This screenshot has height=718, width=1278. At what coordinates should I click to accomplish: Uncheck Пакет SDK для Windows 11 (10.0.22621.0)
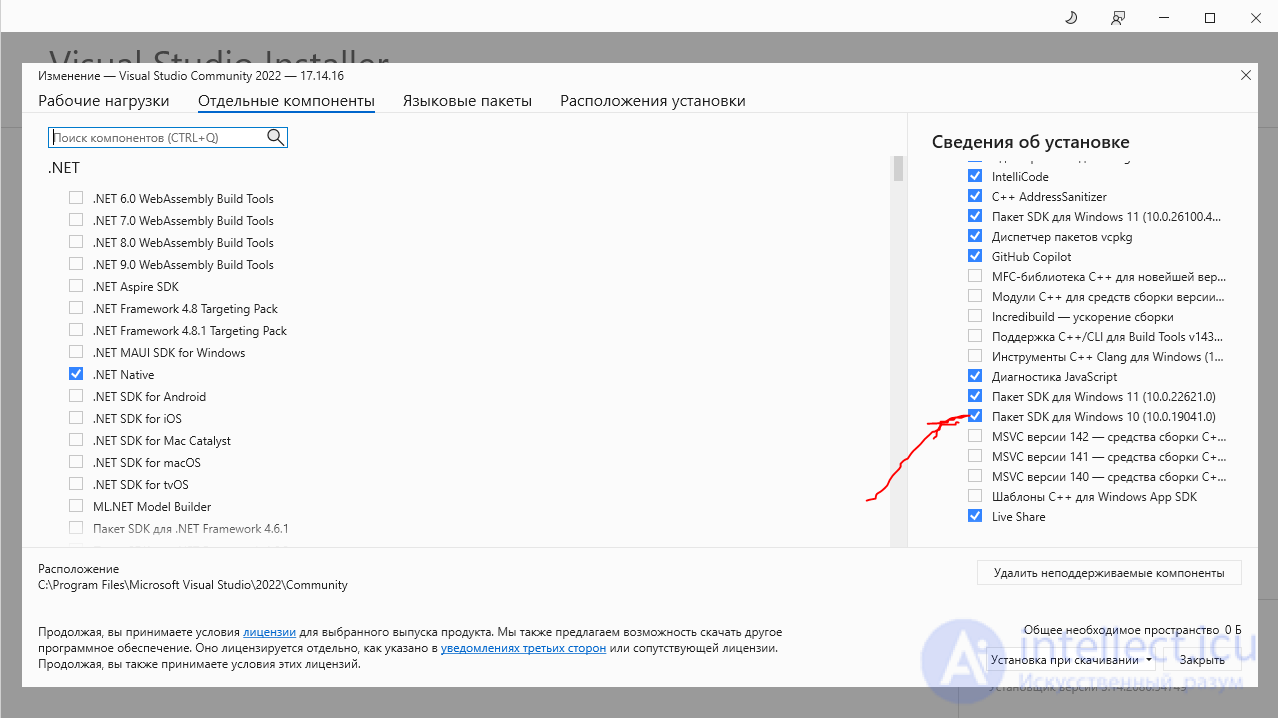pyautogui.click(x=975, y=396)
